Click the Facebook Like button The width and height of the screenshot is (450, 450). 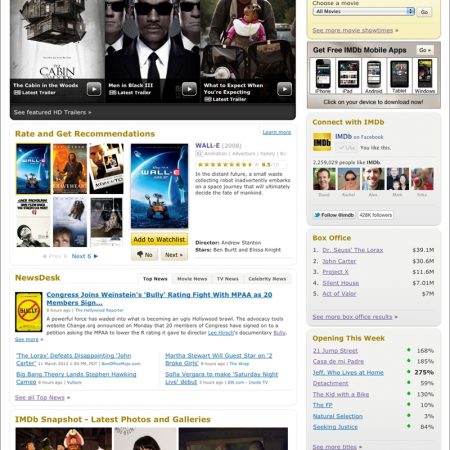pyautogui.click(x=346, y=148)
